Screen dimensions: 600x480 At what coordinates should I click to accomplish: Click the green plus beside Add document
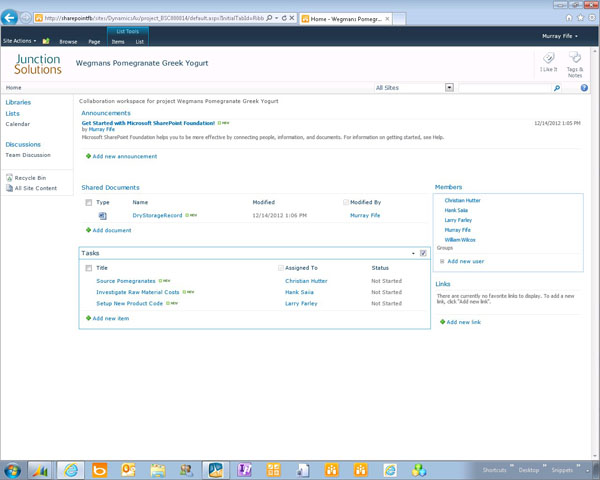click(88, 230)
